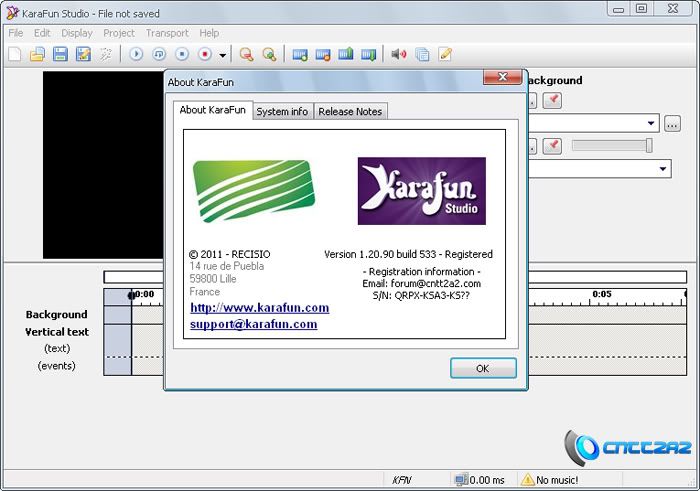
Task: Open the http://www.karafun.com link
Action: (260, 308)
